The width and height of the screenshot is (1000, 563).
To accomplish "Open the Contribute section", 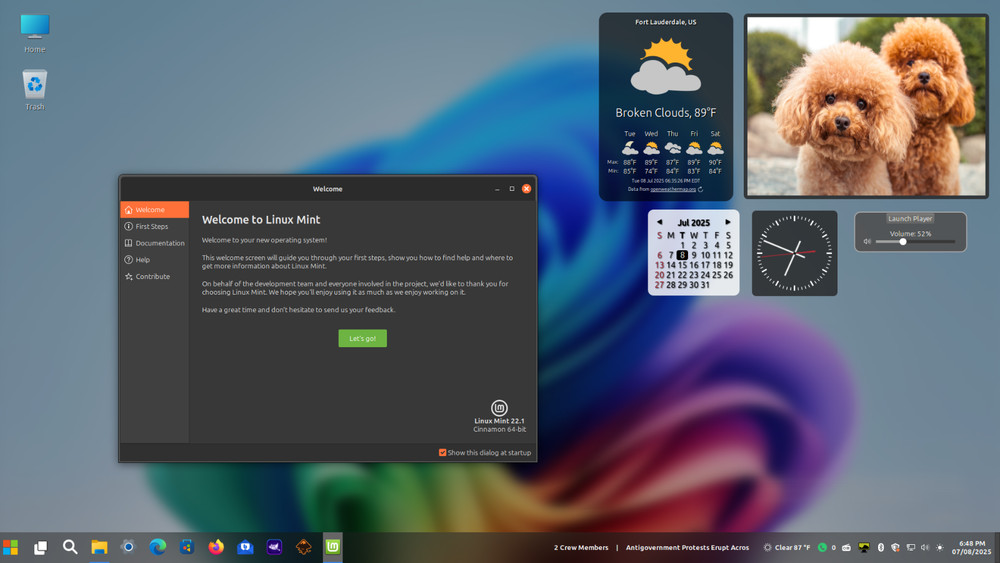I will [x=154, y=276].
